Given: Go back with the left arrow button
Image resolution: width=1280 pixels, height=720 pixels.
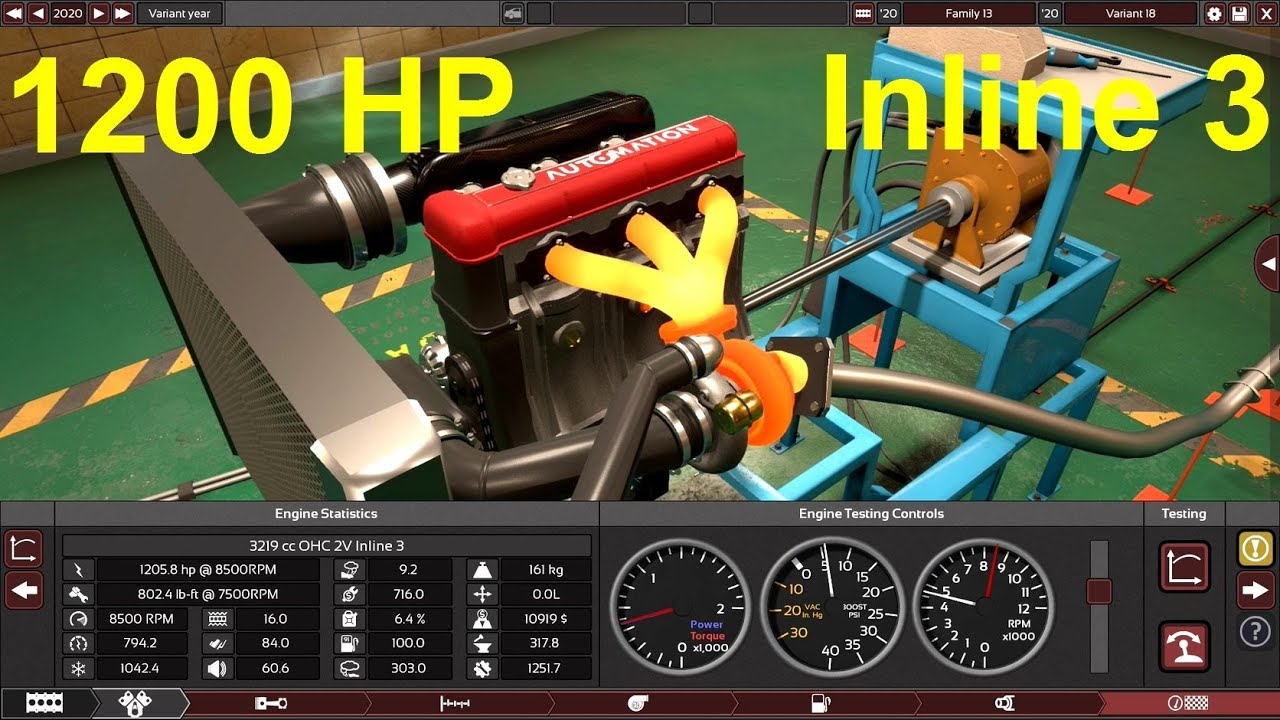Looking at the screenshot, I should pos(24,590).
